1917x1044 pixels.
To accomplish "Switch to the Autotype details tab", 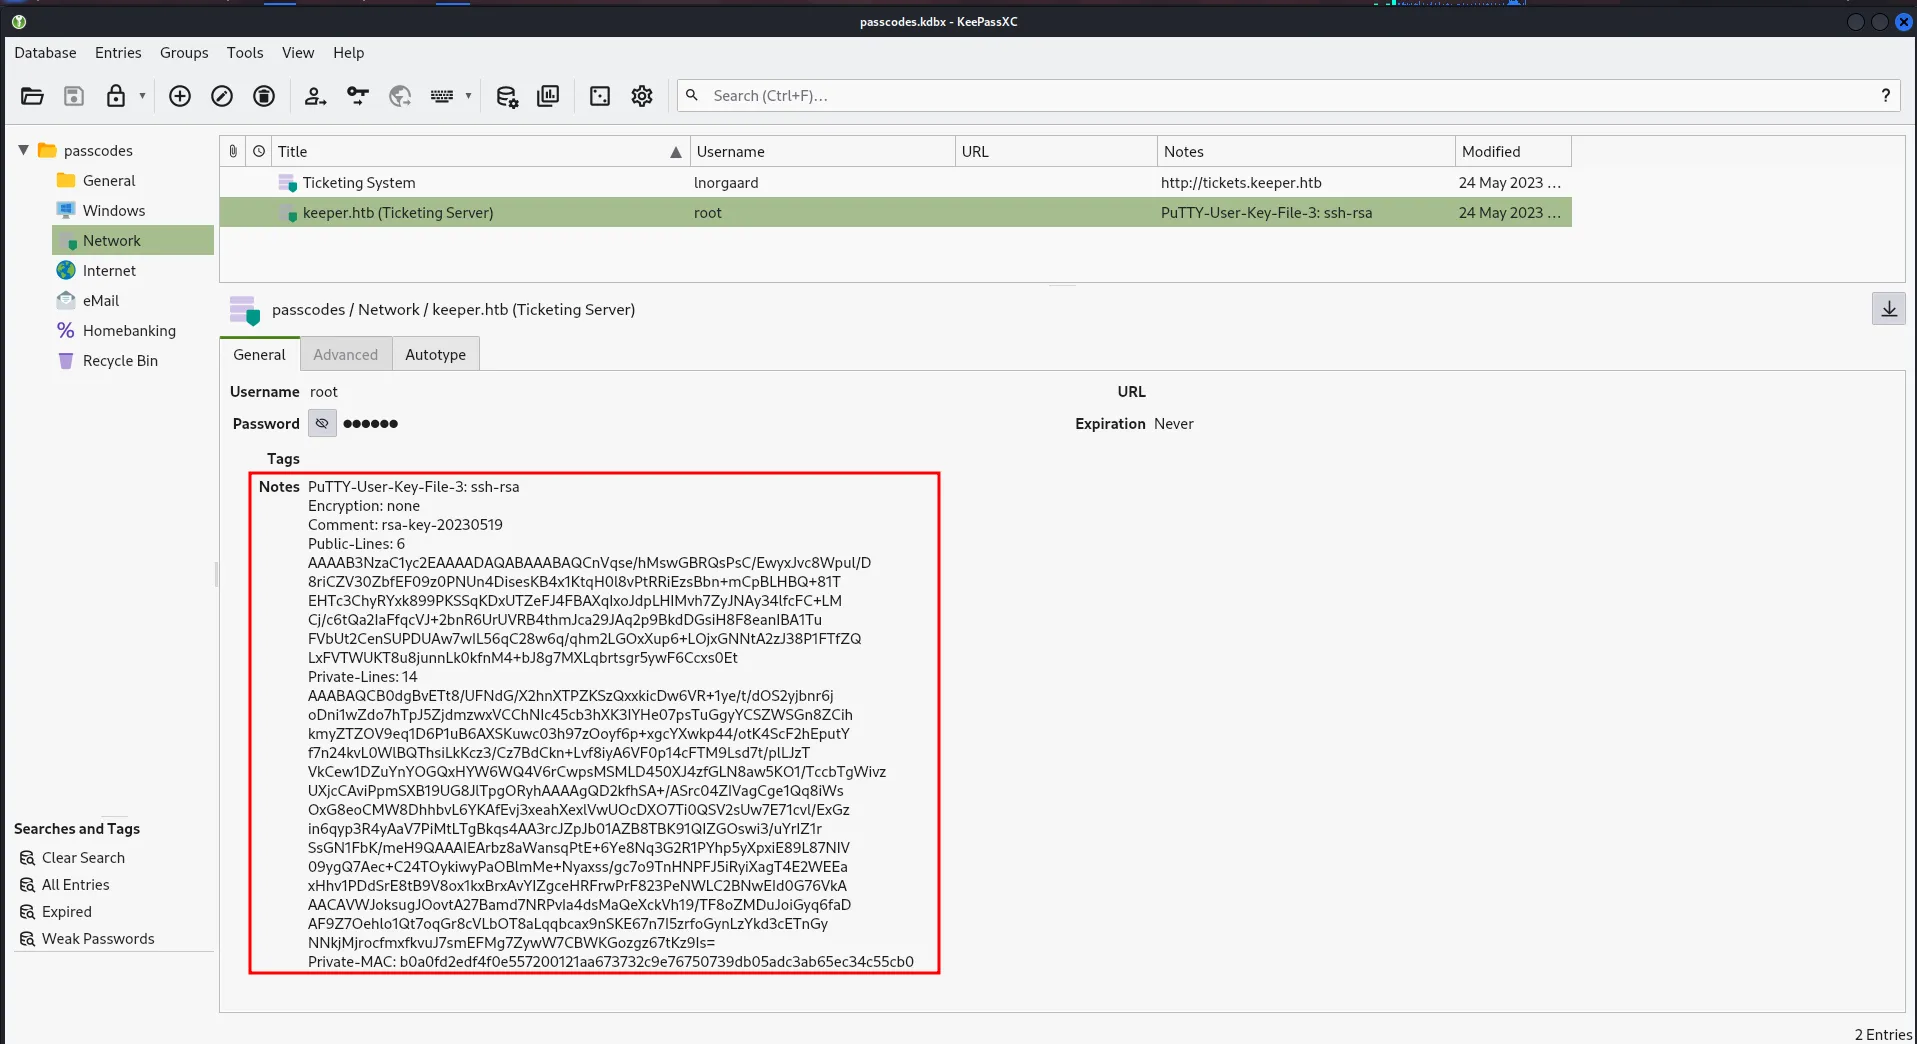I will pos(436,354).
